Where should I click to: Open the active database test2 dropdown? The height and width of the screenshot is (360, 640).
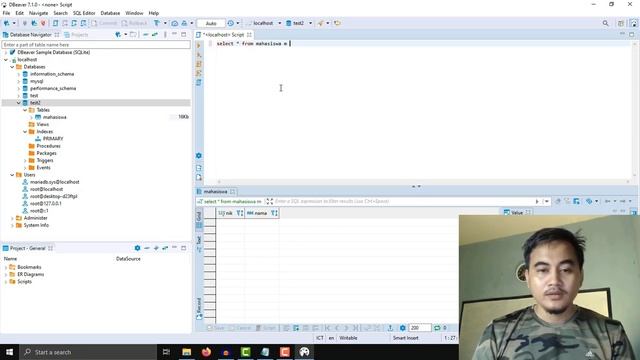coord(299,23)
